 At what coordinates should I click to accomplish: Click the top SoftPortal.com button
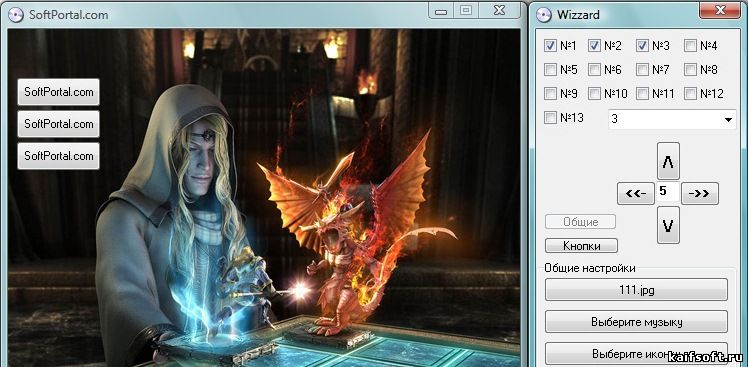[x=59, y=92]
